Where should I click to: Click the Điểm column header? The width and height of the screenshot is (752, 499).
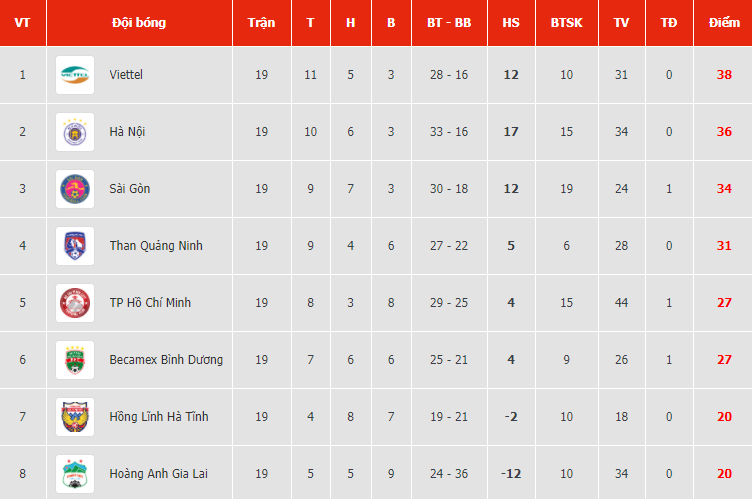click(724, 23)
